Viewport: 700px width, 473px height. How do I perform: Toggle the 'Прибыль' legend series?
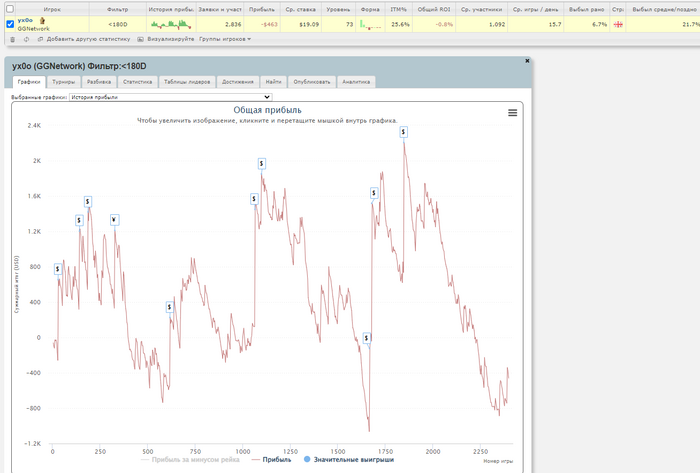(x=271, y=460)
